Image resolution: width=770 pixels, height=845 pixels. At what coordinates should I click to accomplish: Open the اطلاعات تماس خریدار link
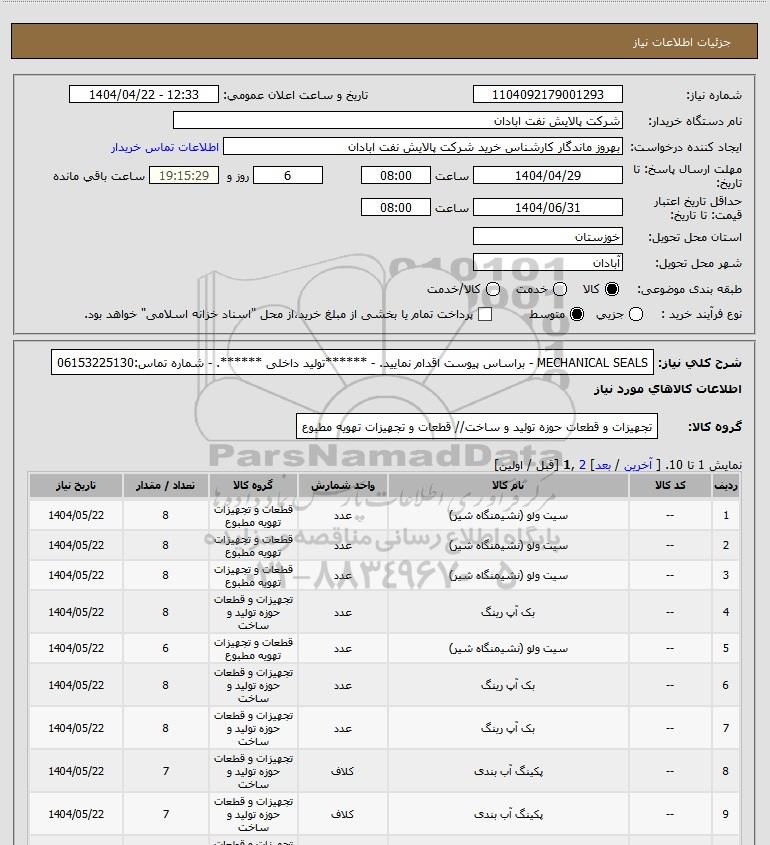[165, 147]
